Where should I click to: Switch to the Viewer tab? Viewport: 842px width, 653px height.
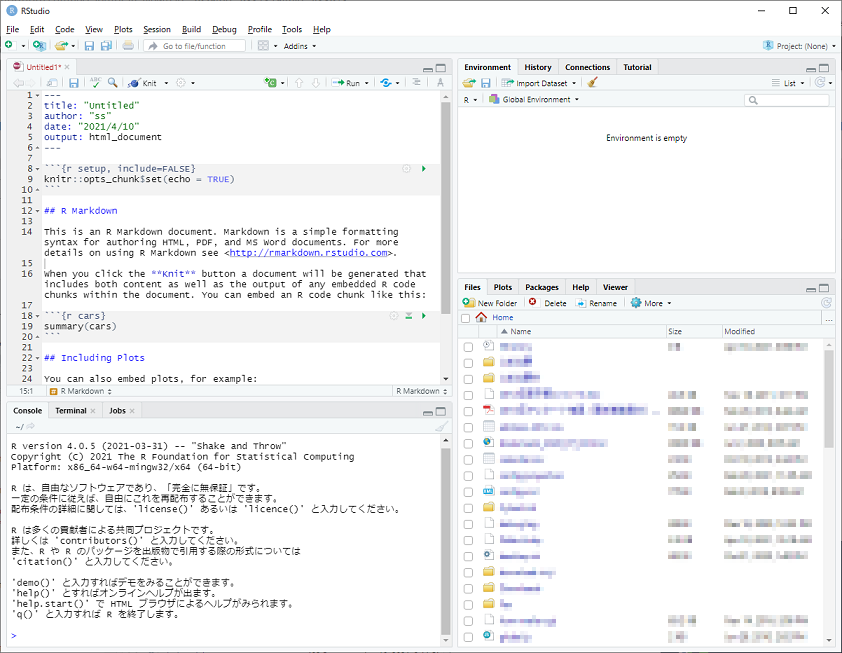[x=615, y=287]
